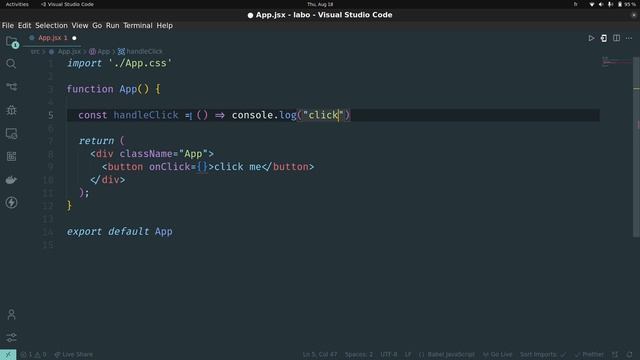Select the App.jsx editor tab
Viewport: 640px width, 360px height.
(53, 38)
